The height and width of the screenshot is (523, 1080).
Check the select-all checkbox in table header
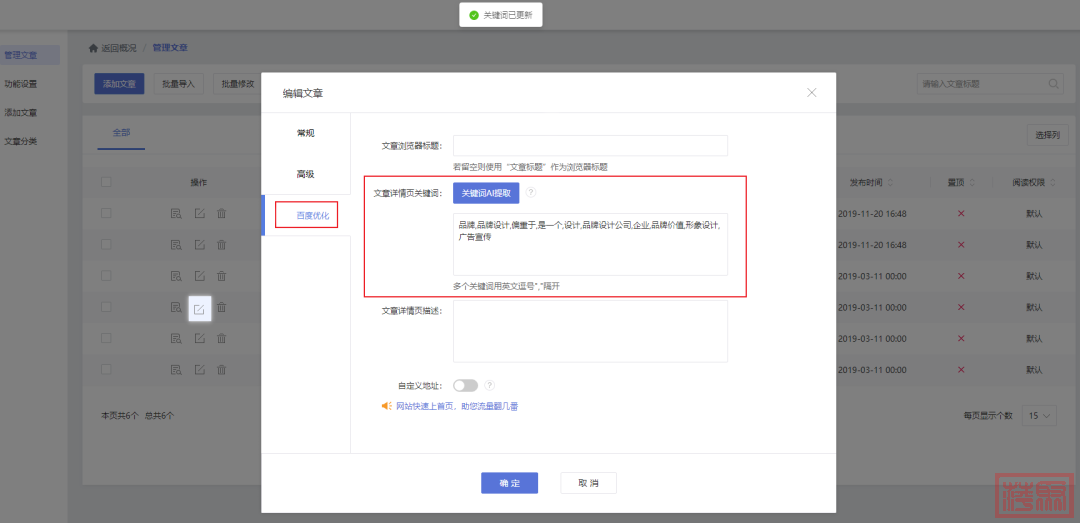click(x=106, y=182)
